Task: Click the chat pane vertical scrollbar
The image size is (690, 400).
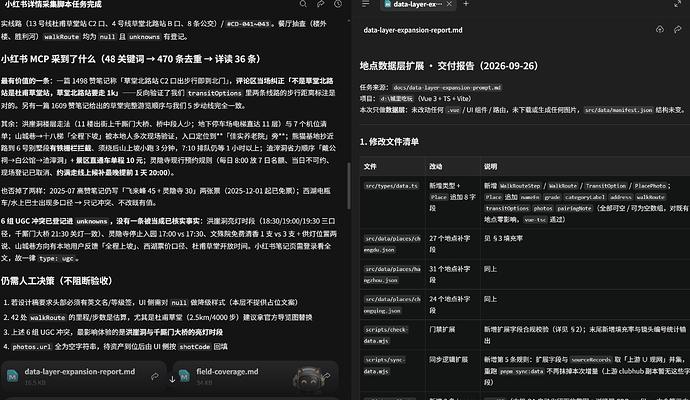Action: click(349, 186)
